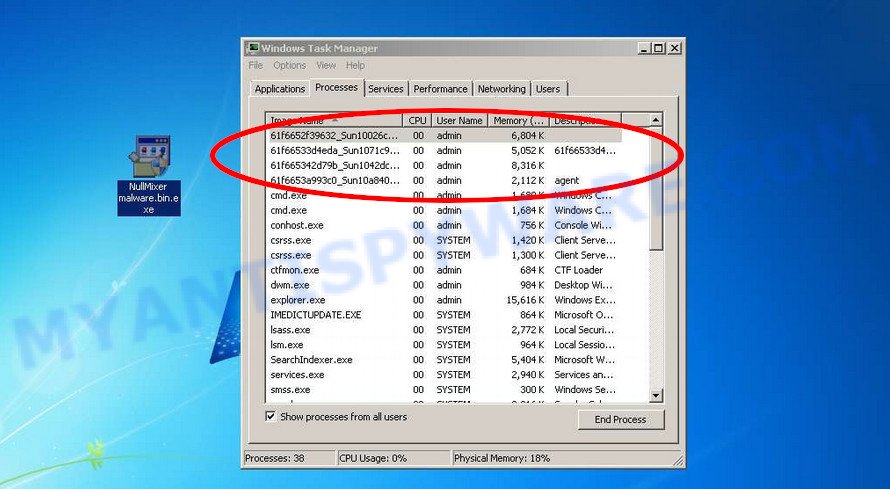Open the View menu
The image size is (890, 489).
326,65
